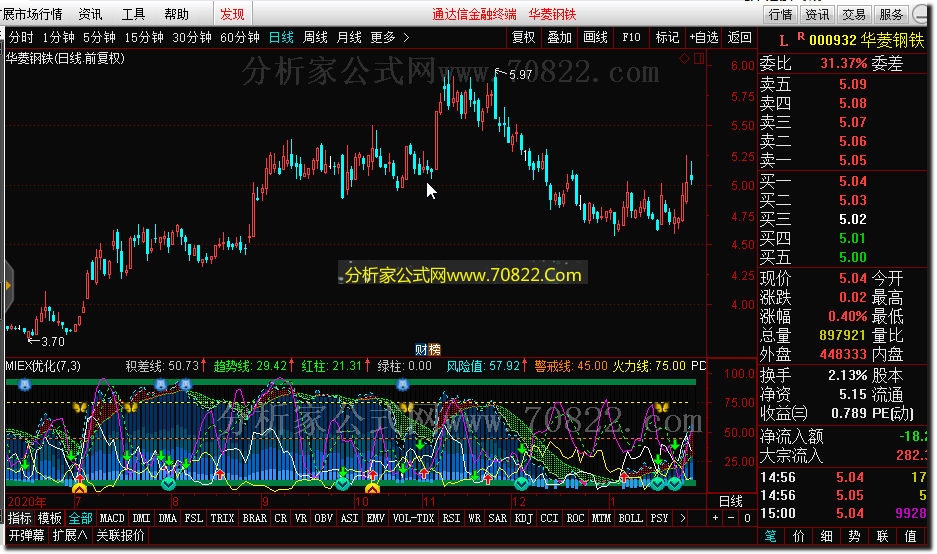This screenshot has height=554, width=937.
Task: Select the 细 tab in quote panel
Action: point(826,536)
